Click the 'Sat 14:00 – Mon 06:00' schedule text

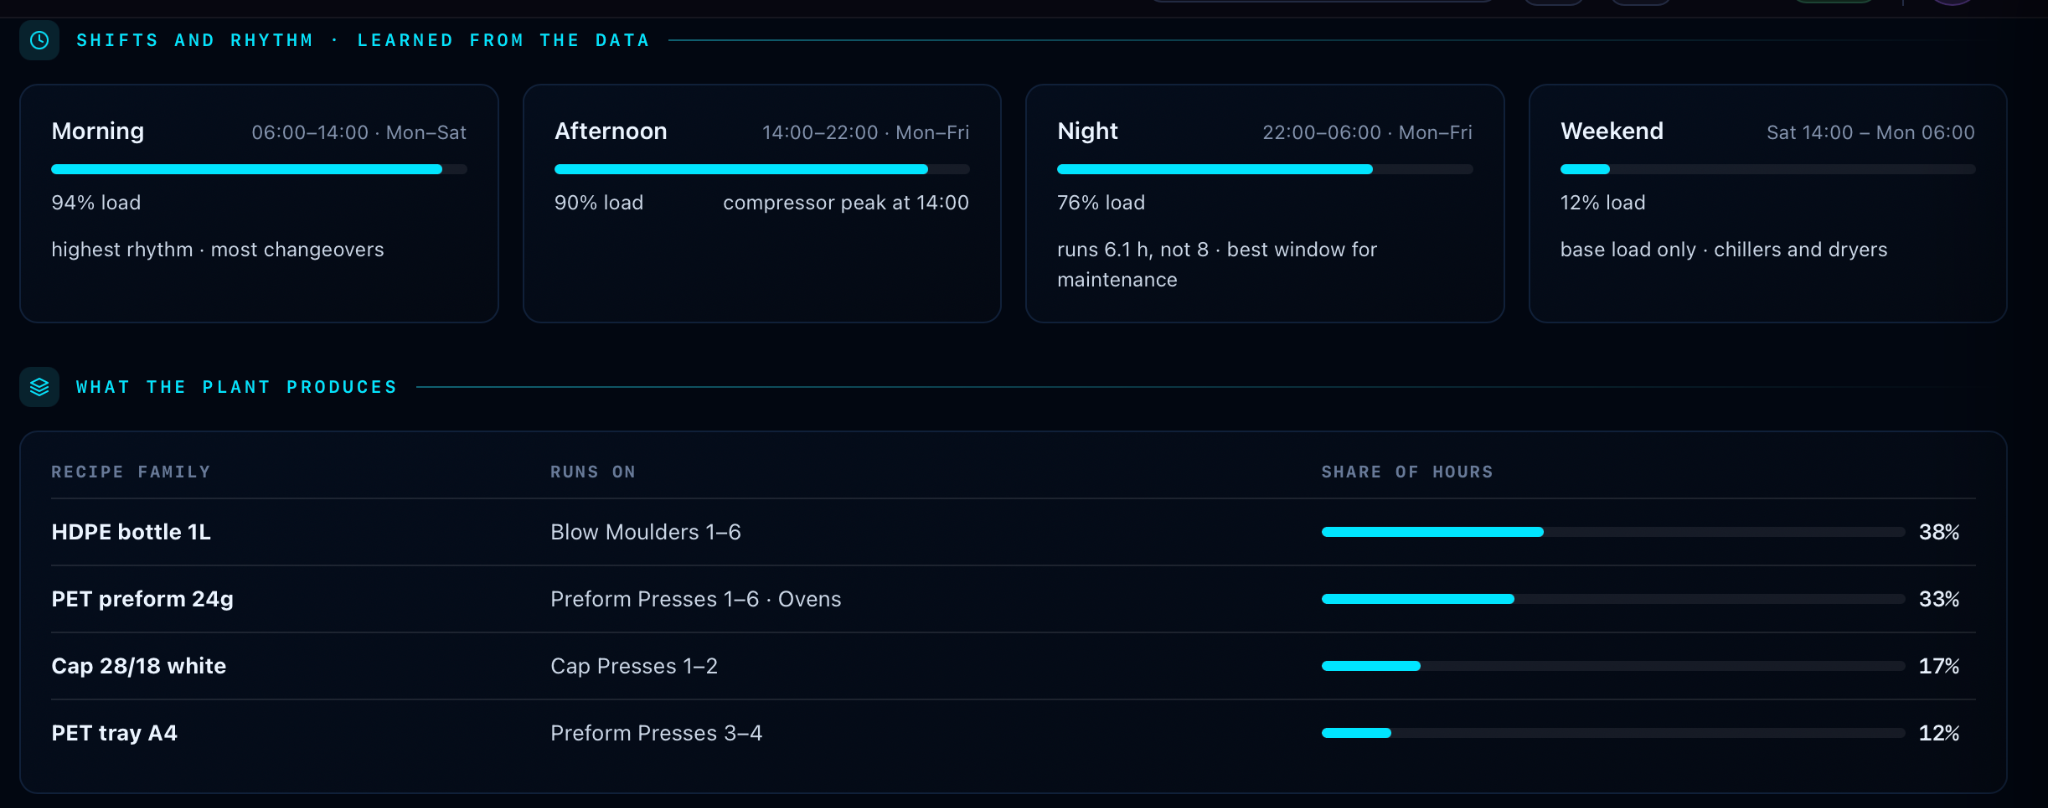(1871, 132)
